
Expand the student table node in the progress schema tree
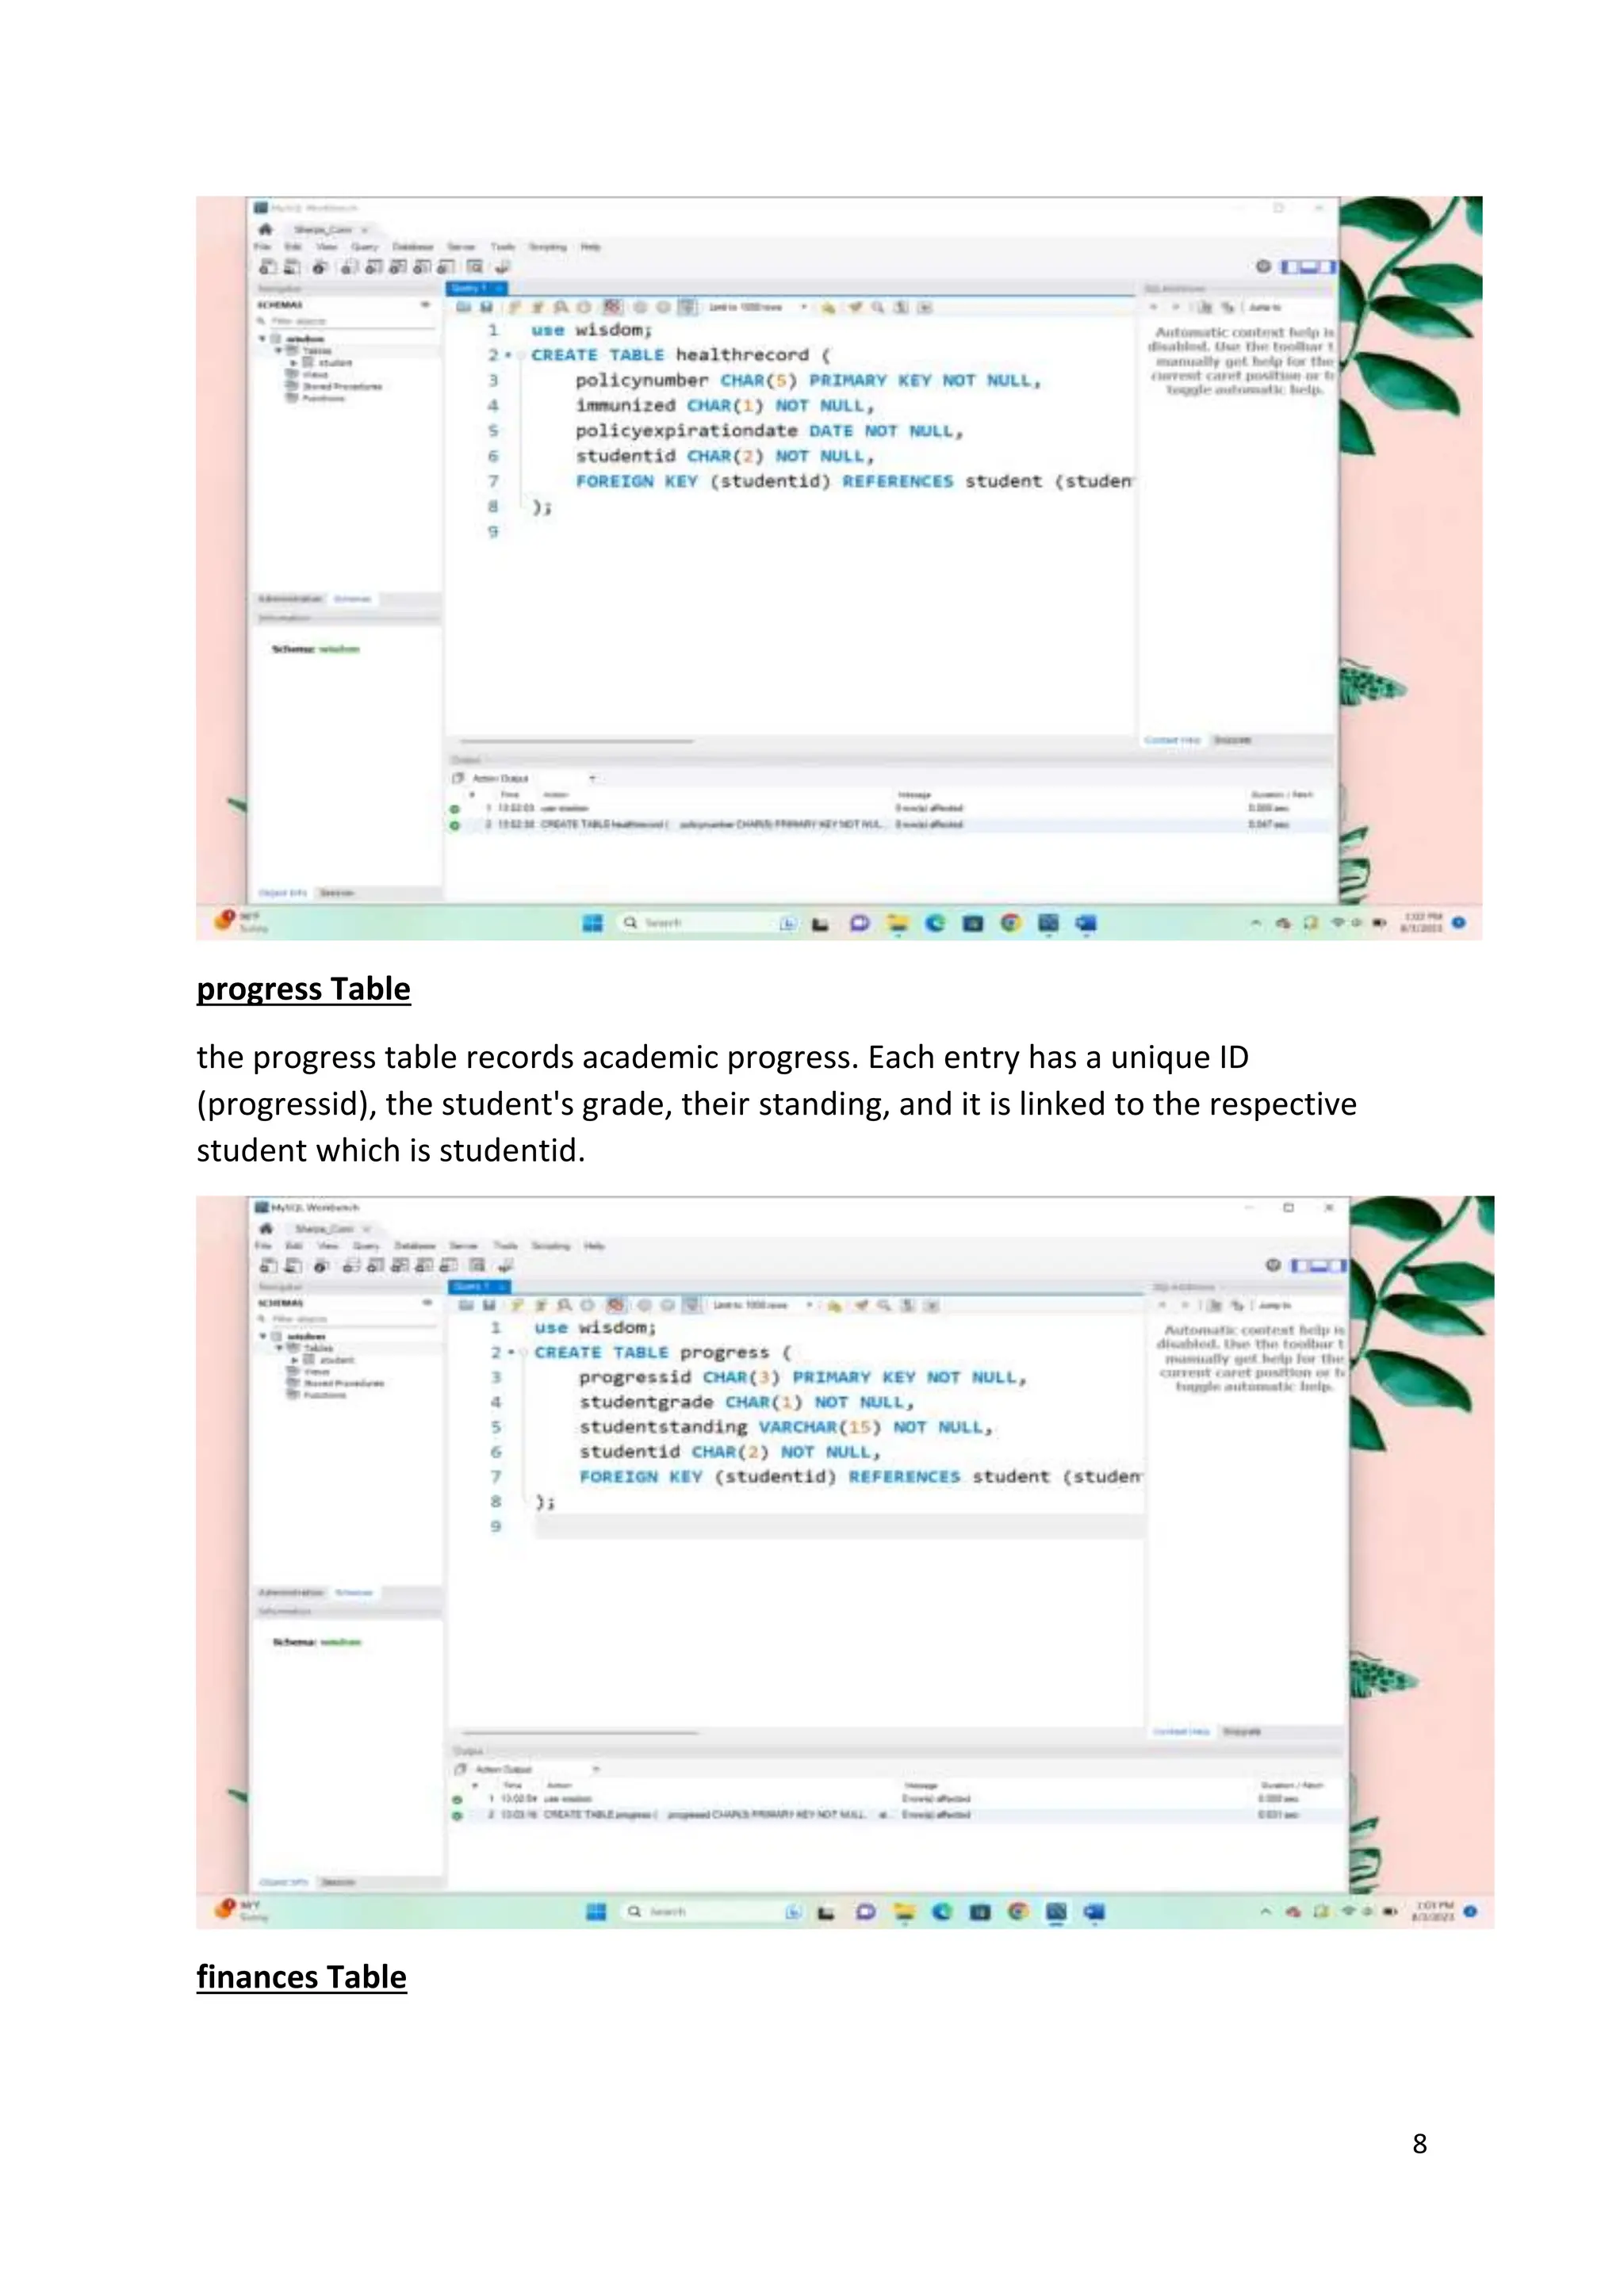pyautogui.click(x=294, y=1360)
